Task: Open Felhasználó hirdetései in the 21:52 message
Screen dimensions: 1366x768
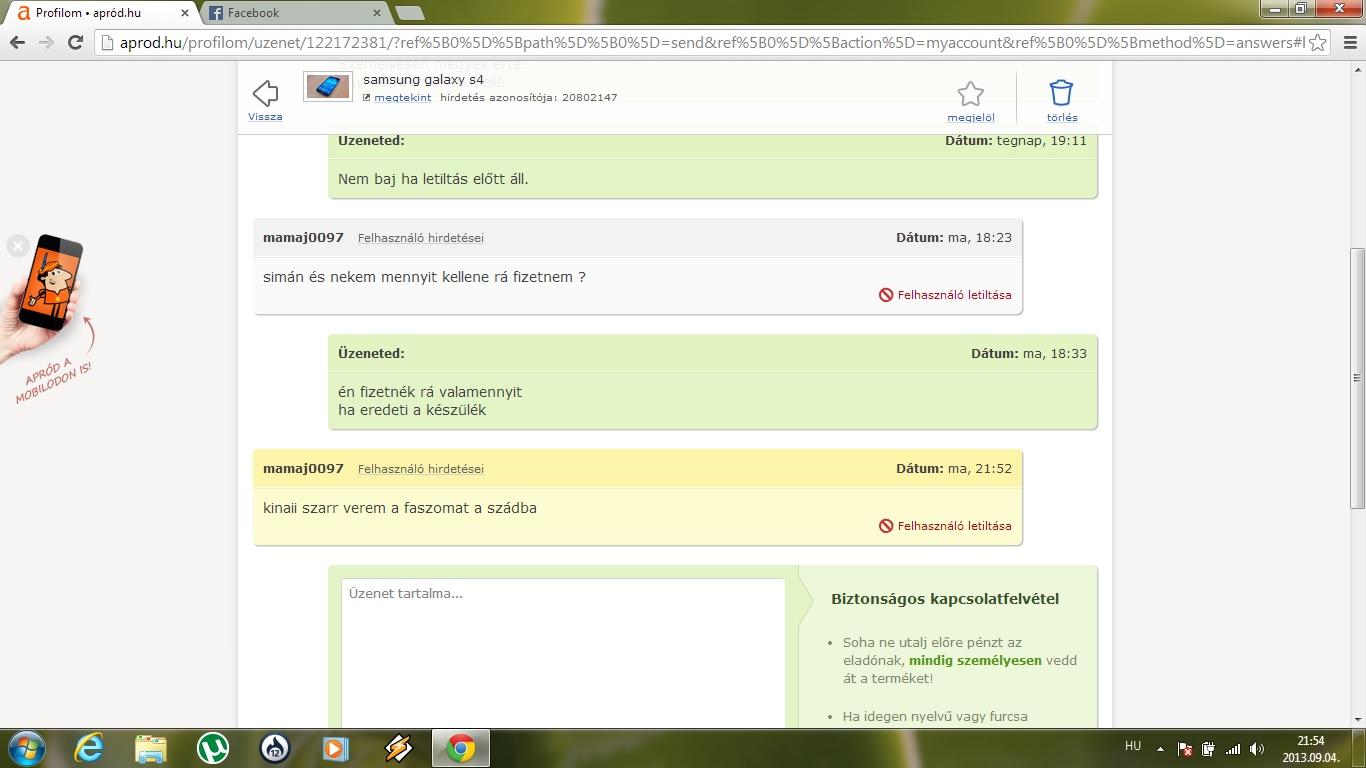Action: 421,469
